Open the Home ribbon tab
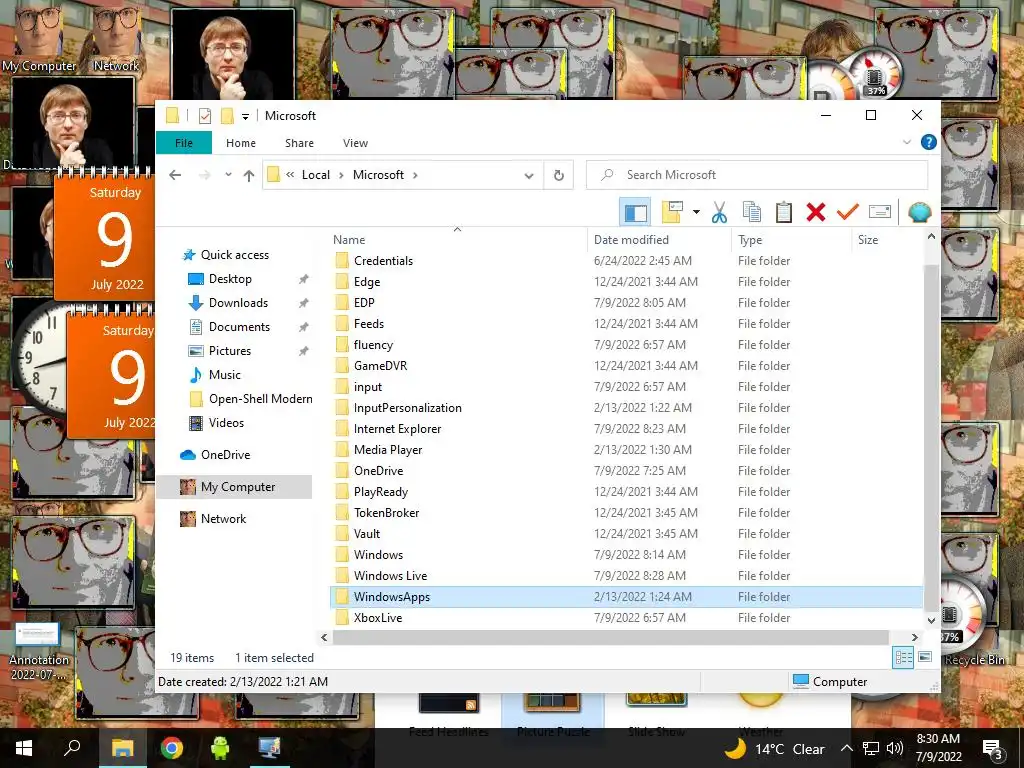The height and width of the screenshot is (768, 1024). [241, 142]
